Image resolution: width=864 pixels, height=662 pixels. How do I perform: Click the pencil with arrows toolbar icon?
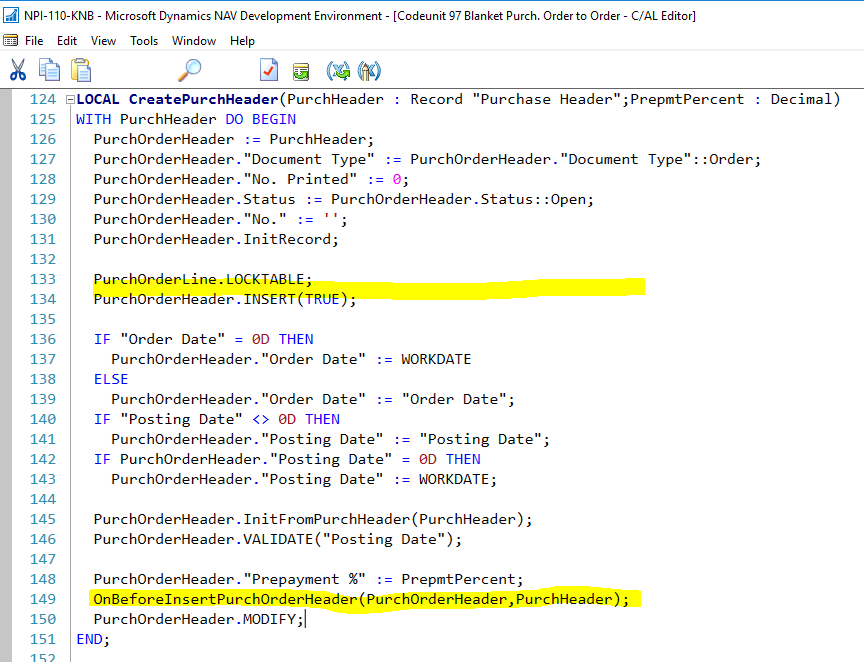(368, 70)
